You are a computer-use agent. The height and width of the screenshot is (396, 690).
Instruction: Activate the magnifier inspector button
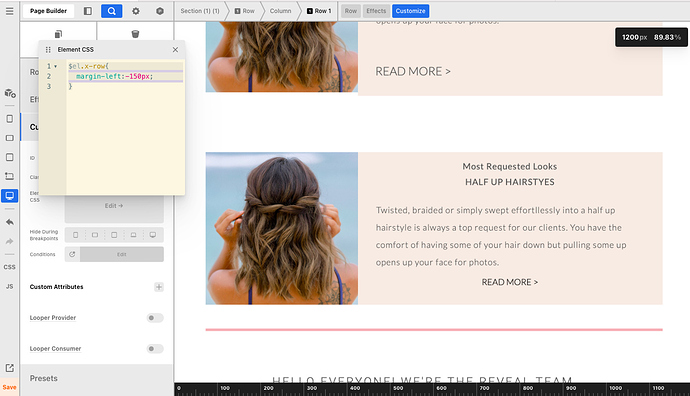(111, 11)
